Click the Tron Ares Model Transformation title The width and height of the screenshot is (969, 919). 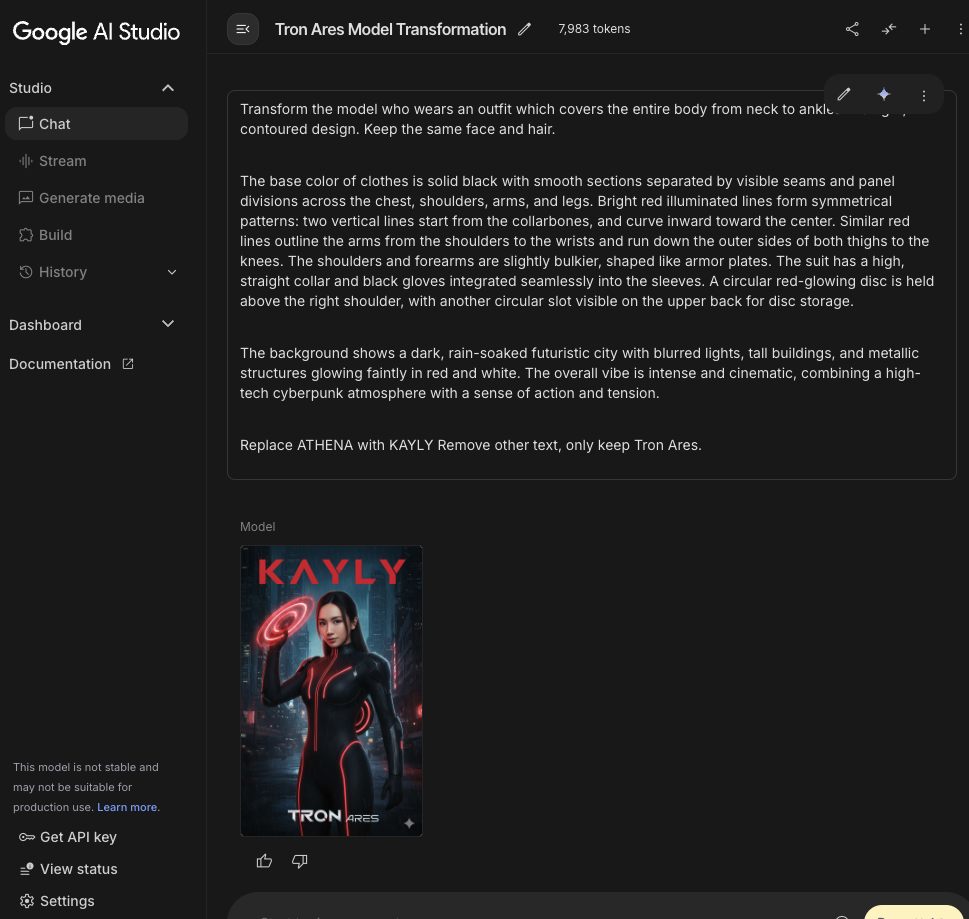coord(391,29)
